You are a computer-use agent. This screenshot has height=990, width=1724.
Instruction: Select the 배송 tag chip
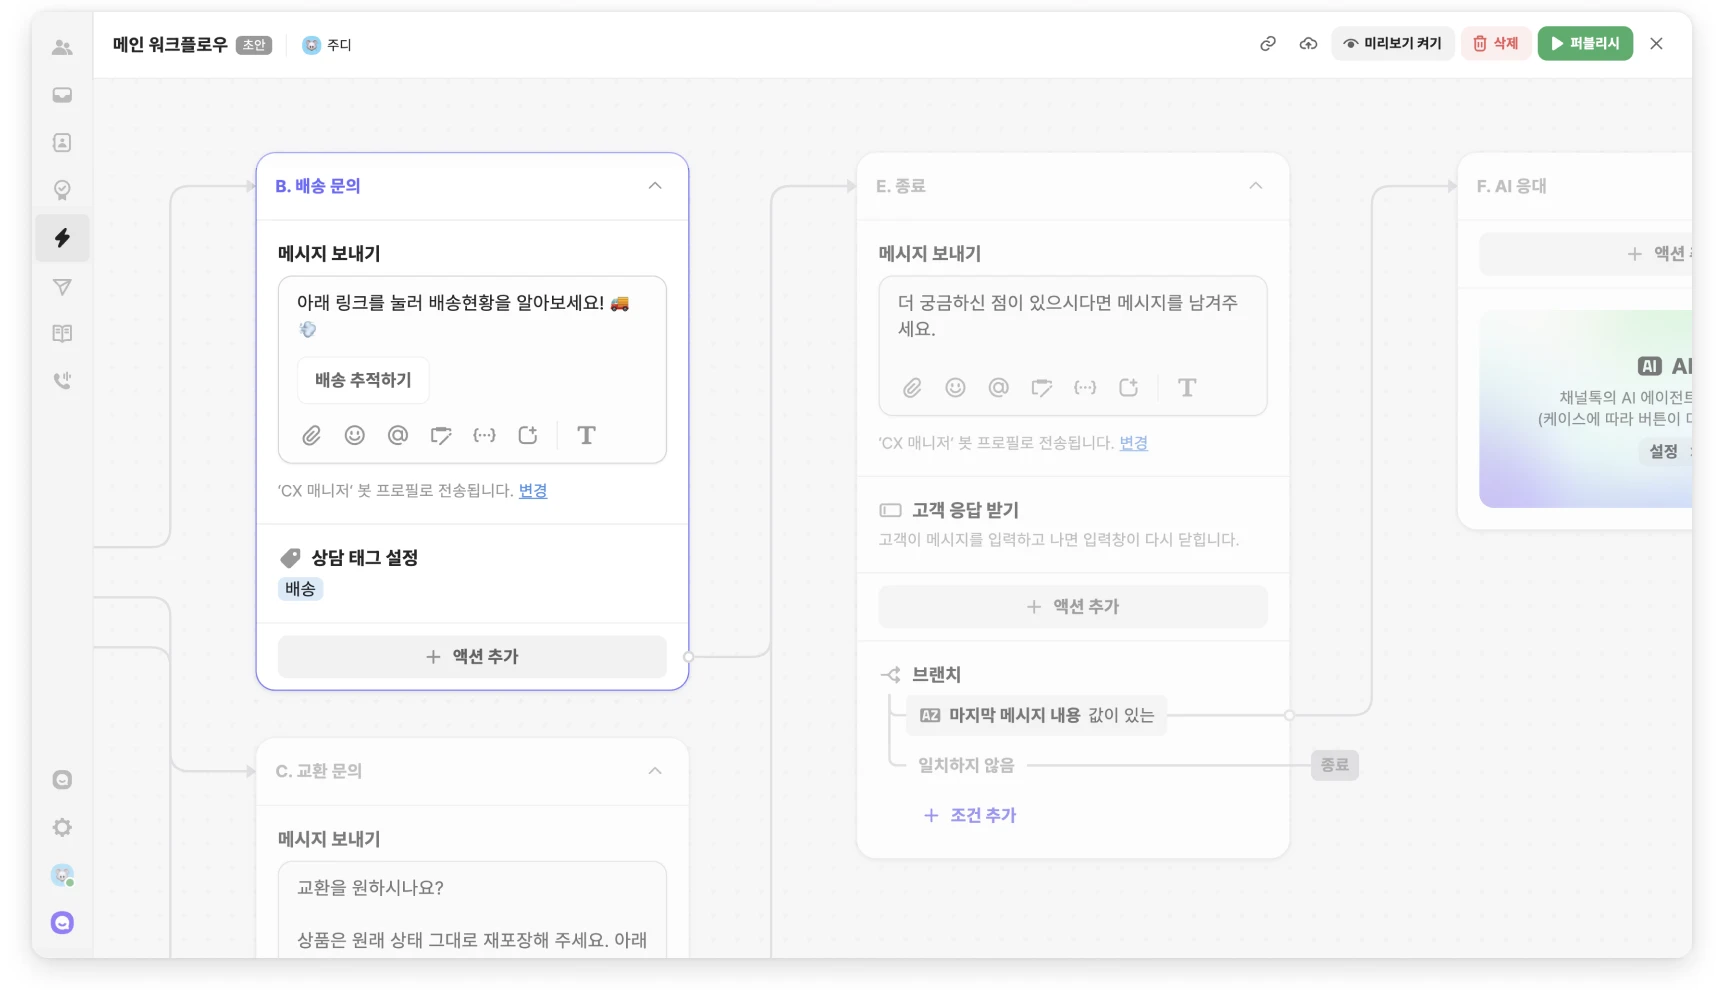tap(300, 589)
